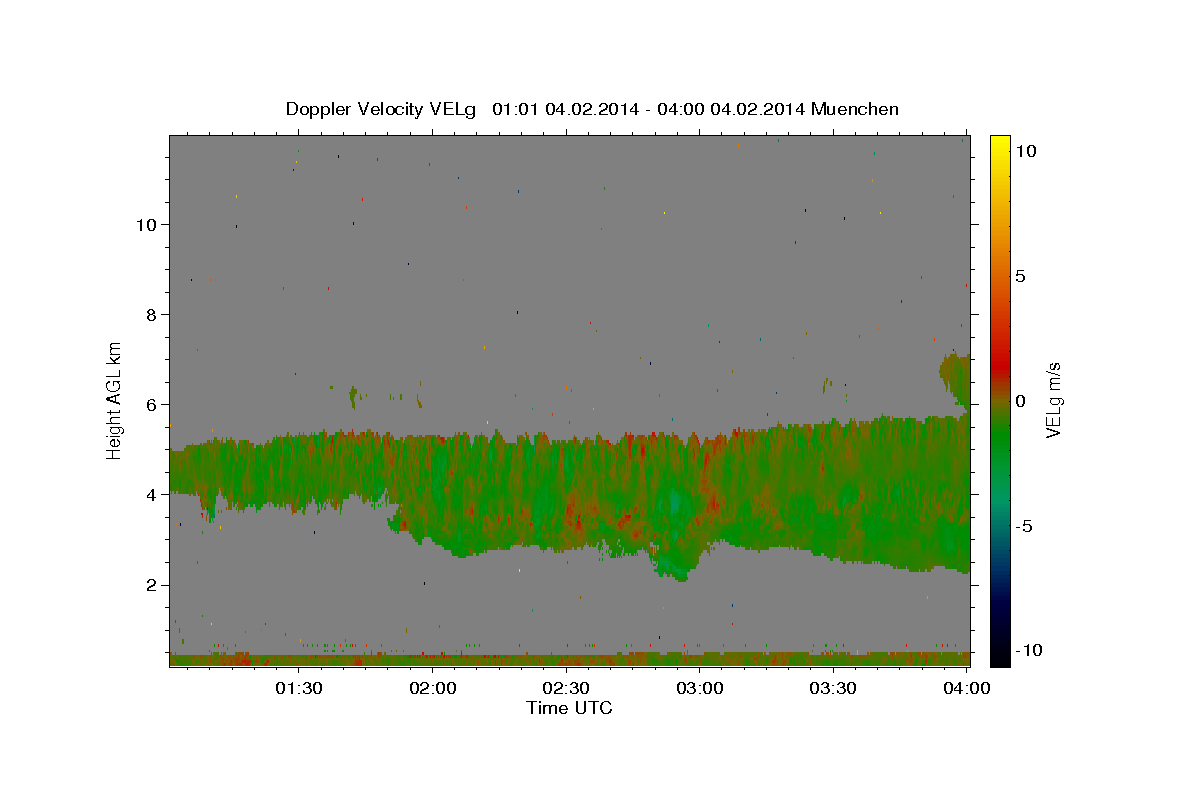Click the color bar label '10'
This screenshot has width=1200, height=800.
pyautogui.click(x=1025, y=150)
